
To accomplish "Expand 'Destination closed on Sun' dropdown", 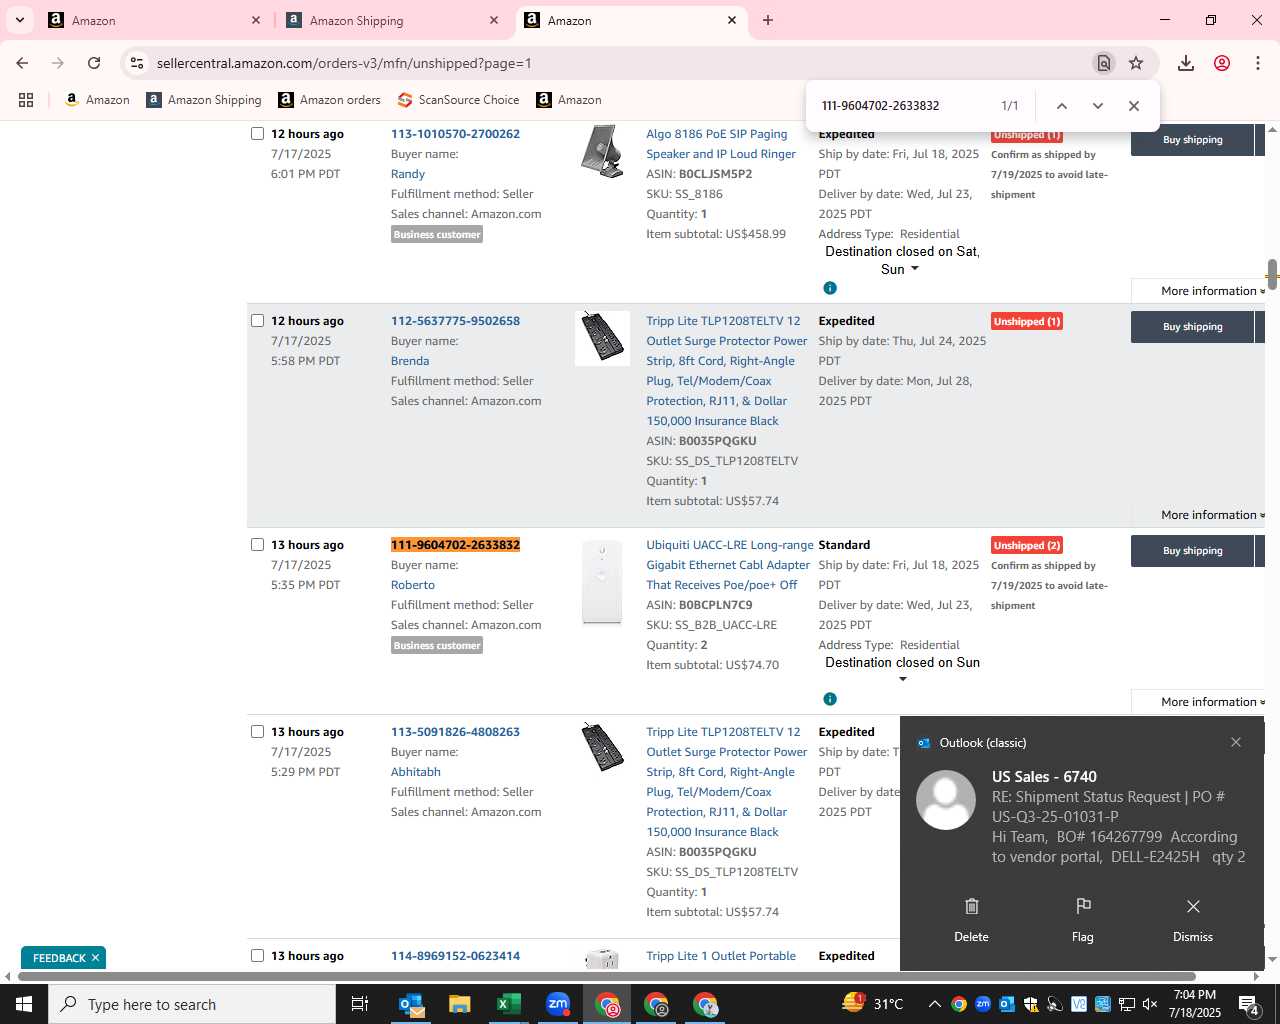I will coord(903,680).
